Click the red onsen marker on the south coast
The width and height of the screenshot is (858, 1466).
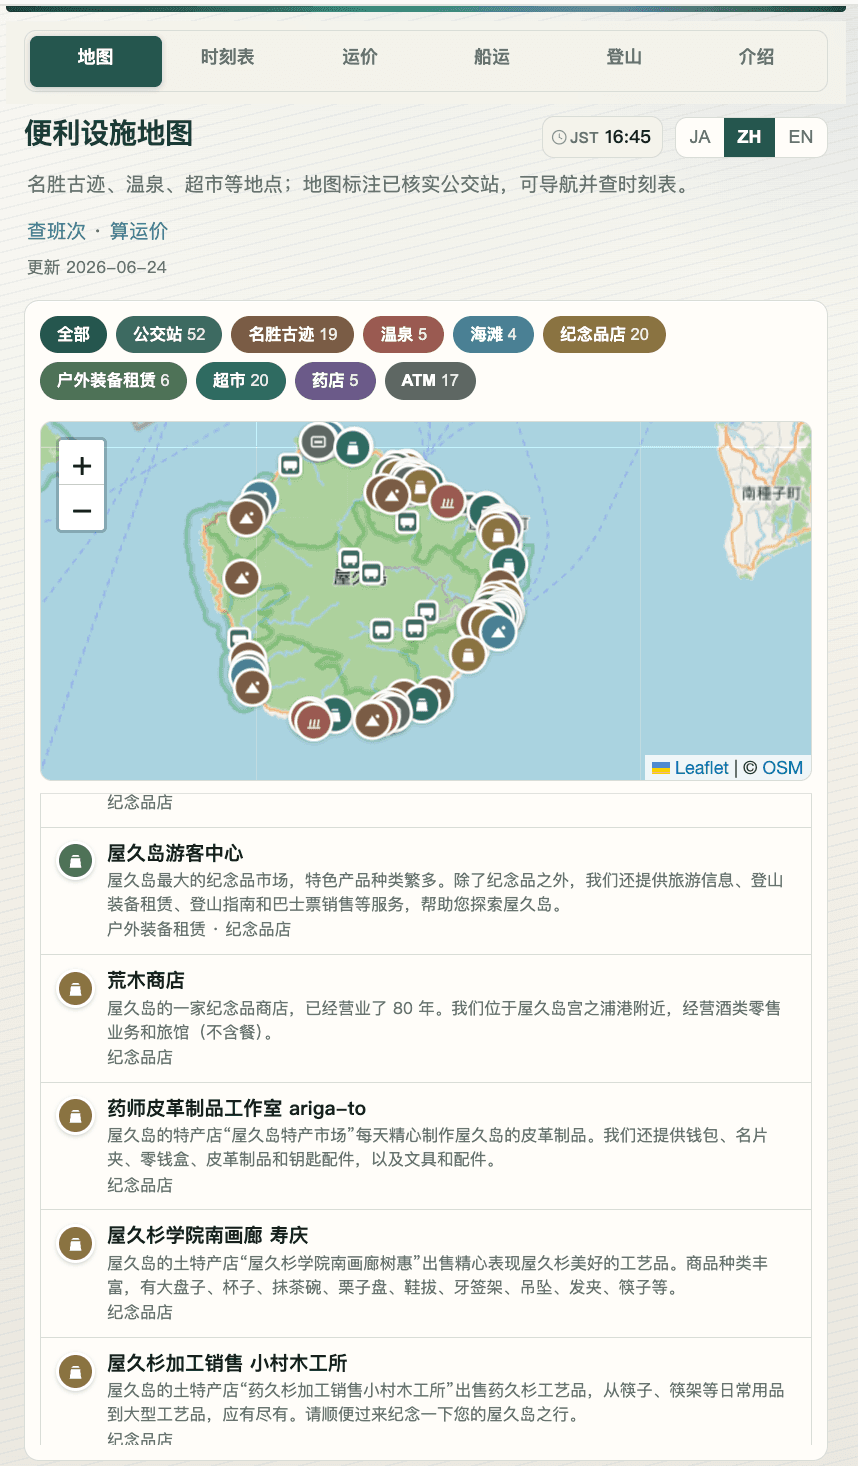click(313, 721)
